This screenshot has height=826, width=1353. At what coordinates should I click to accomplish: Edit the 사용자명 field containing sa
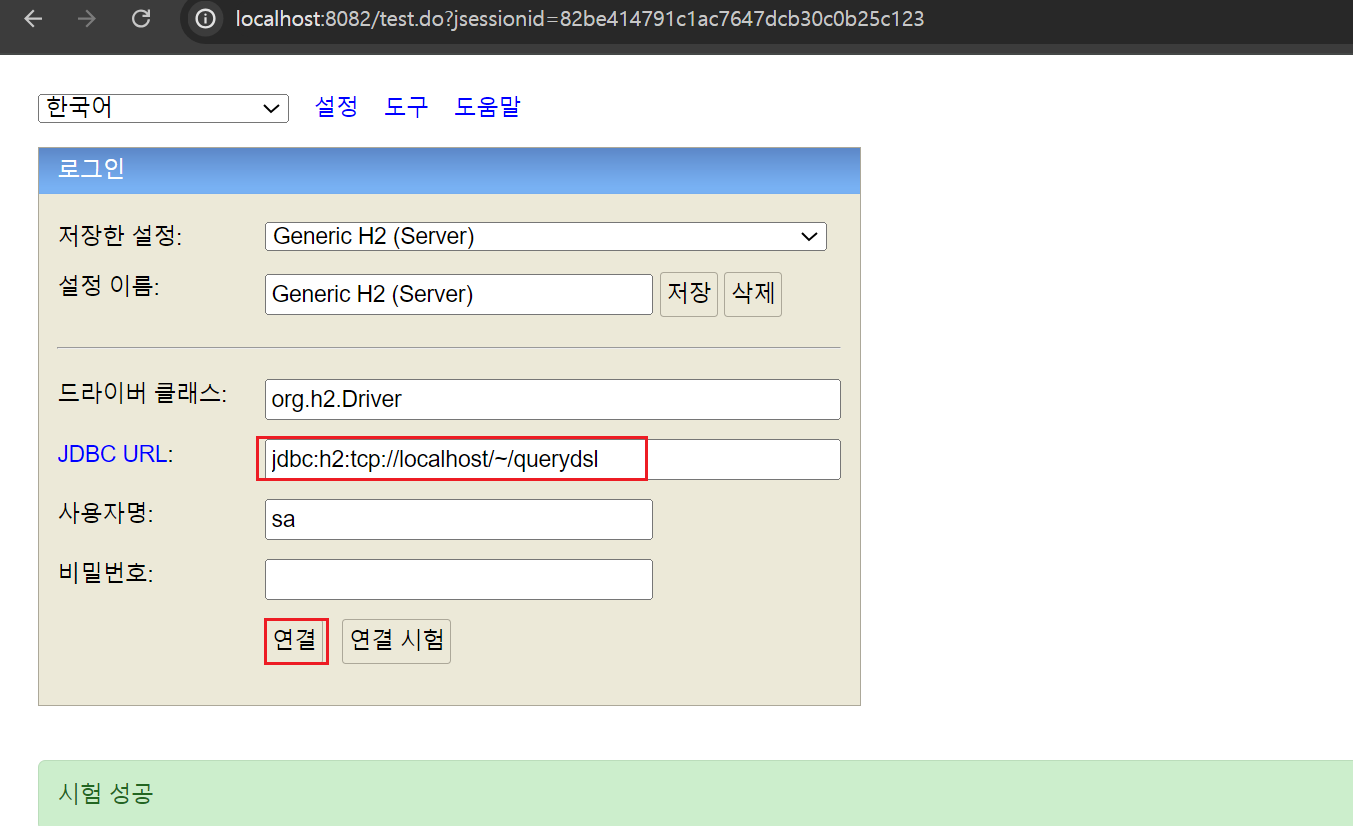point(458,519)
